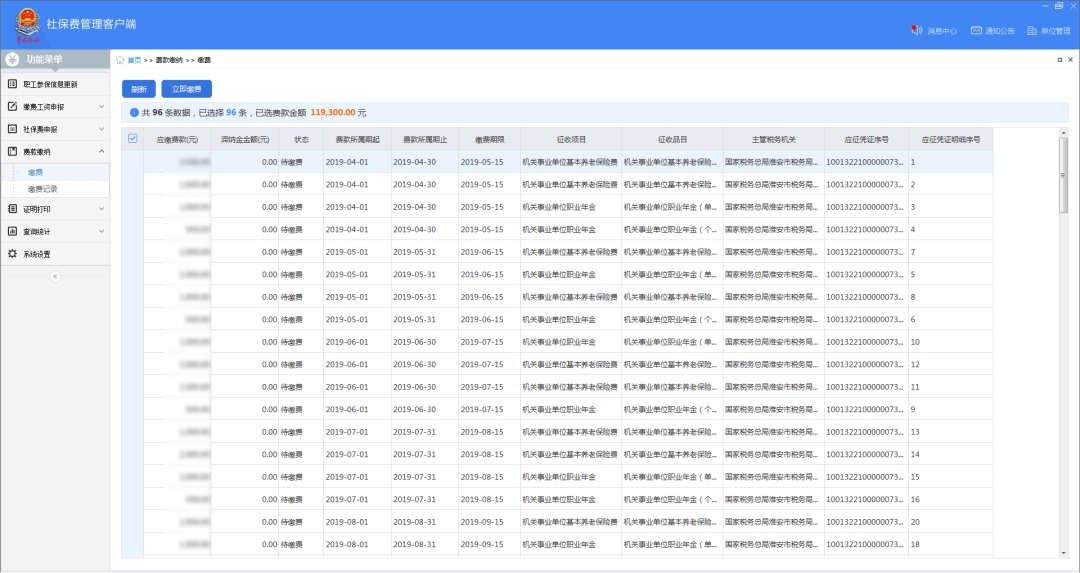
Task: Click the 系统设置 gear icon
Action: (13, 254)
